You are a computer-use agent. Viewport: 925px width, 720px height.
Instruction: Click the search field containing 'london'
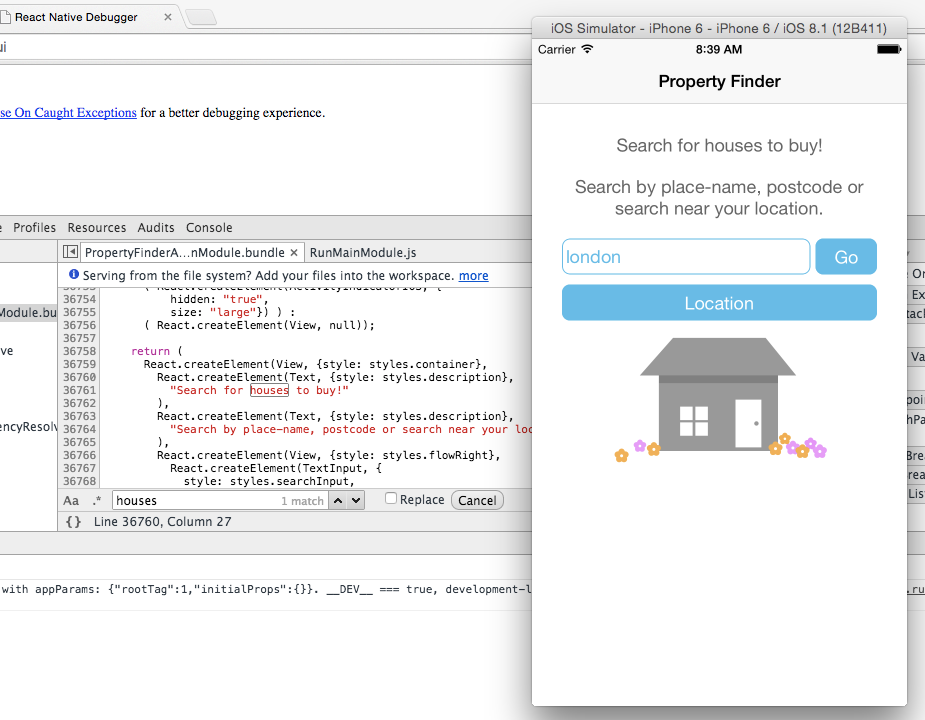686,257
